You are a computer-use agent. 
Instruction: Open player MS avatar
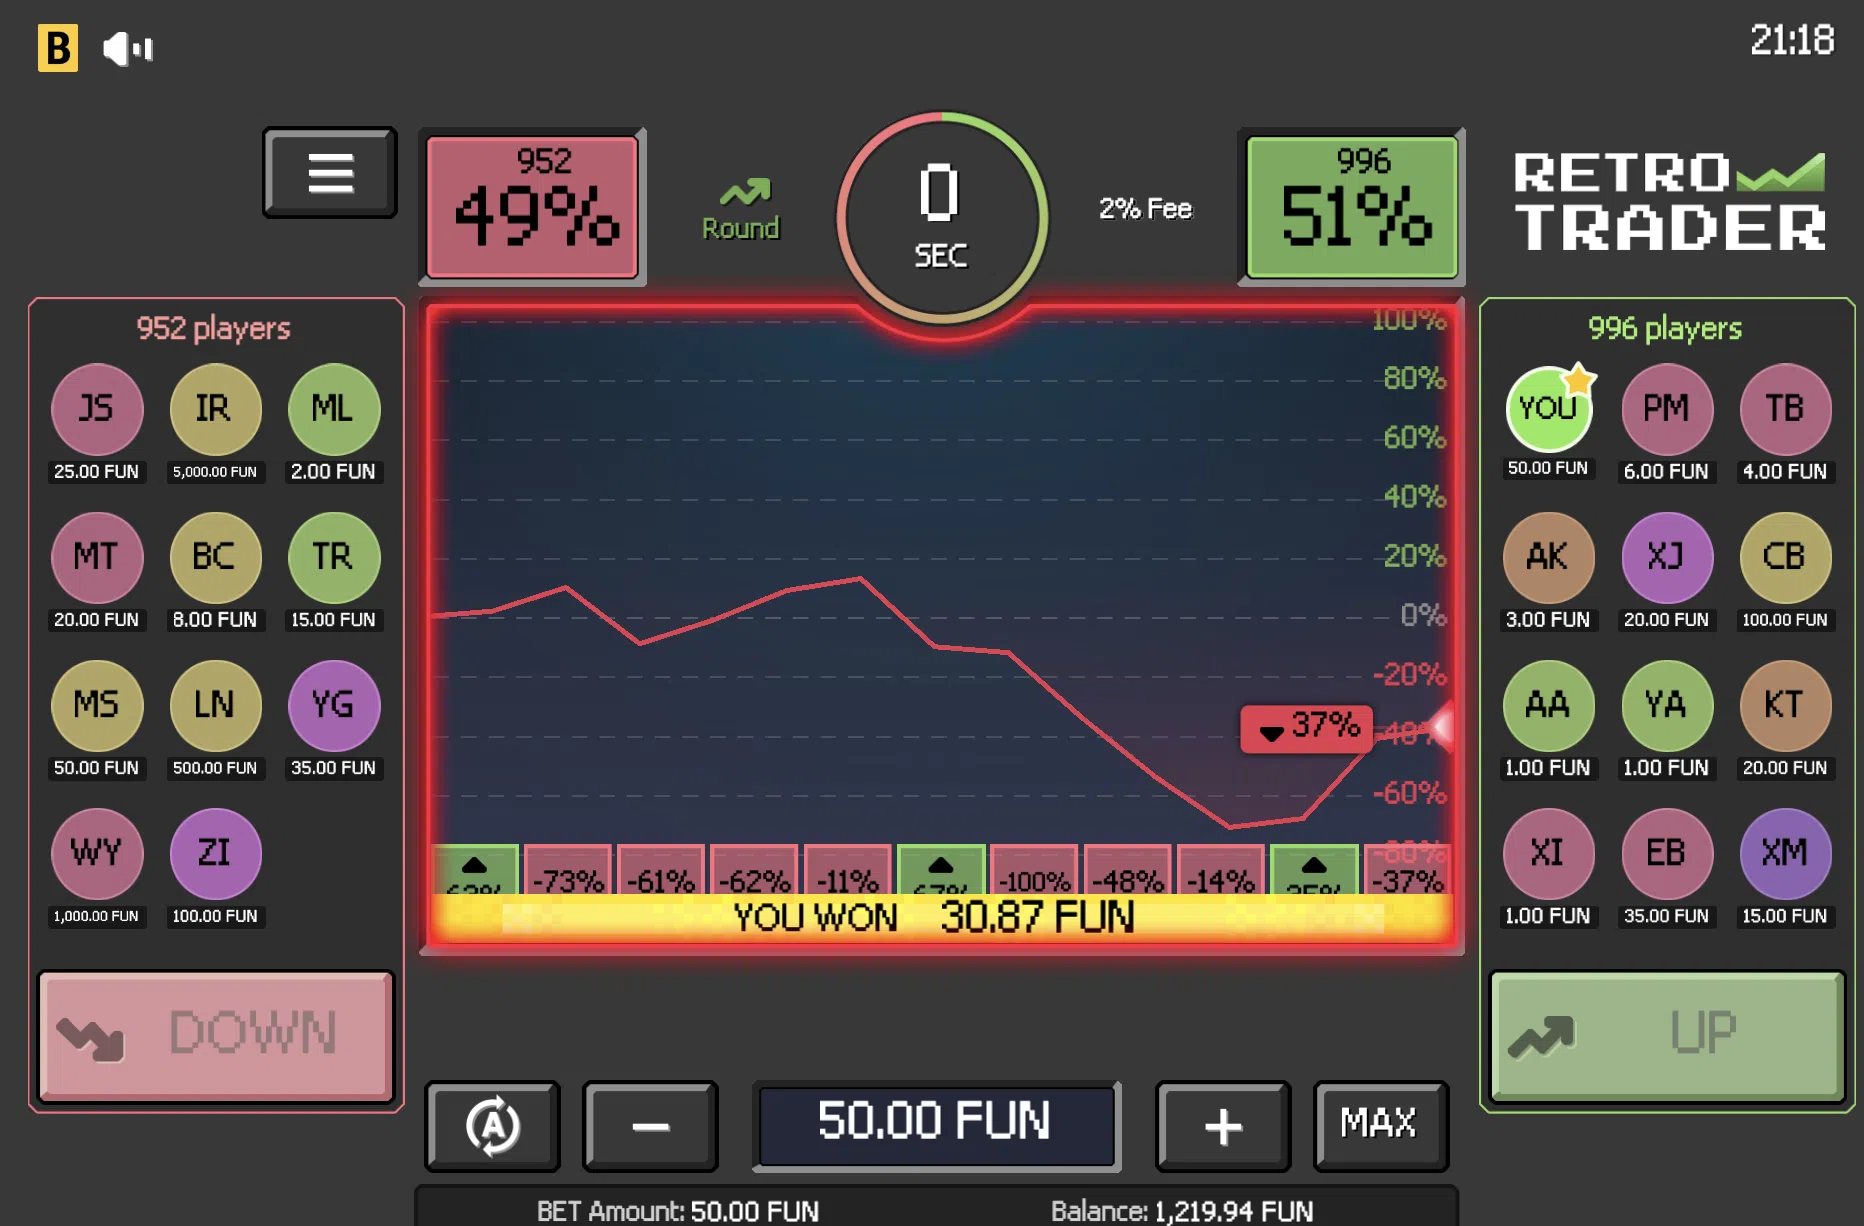point(96,705)
